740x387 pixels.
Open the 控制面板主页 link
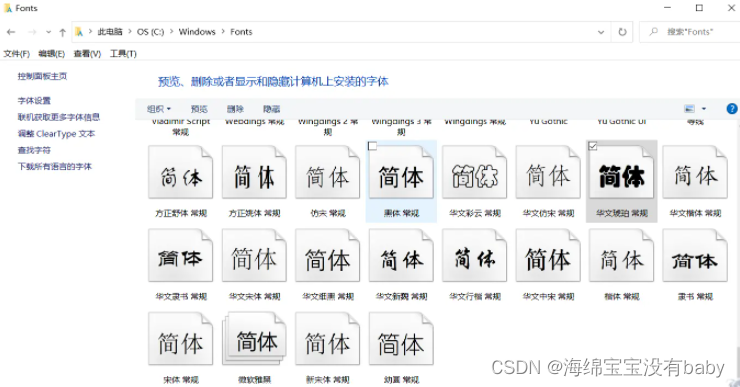pyautogui.click(x=42, y=76)
